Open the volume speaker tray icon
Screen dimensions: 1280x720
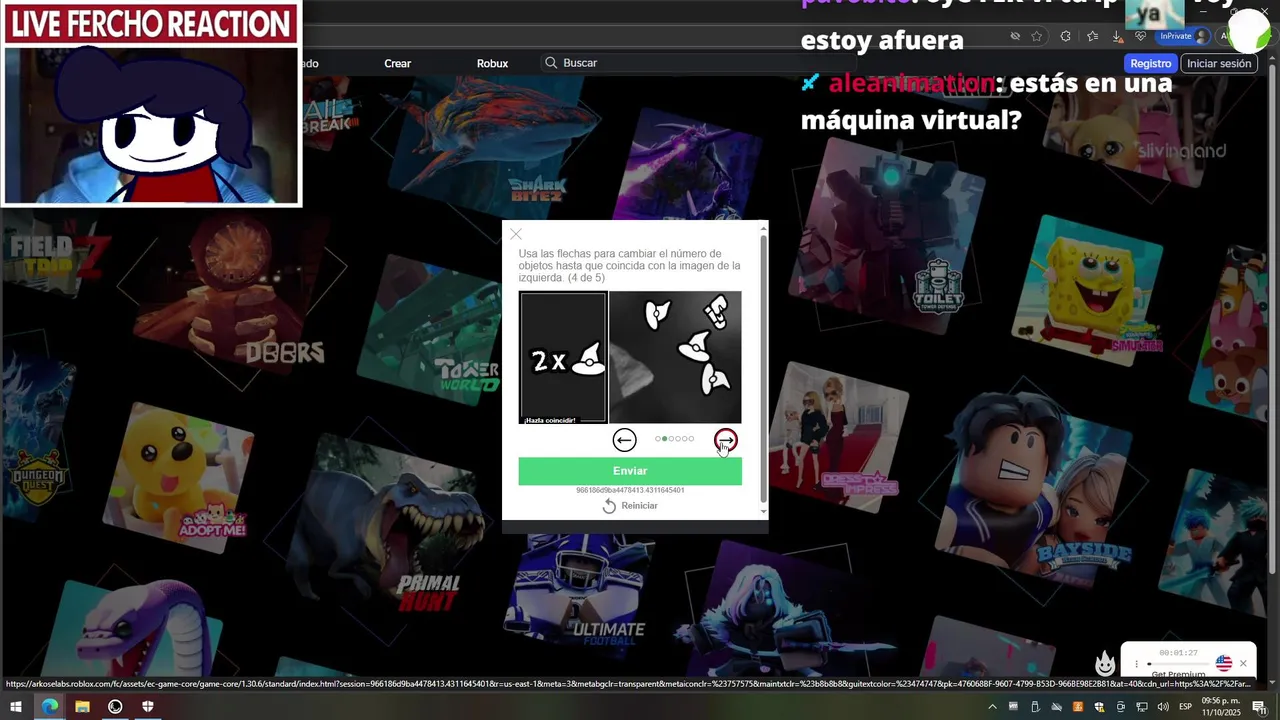click(x=1163, y=707)
